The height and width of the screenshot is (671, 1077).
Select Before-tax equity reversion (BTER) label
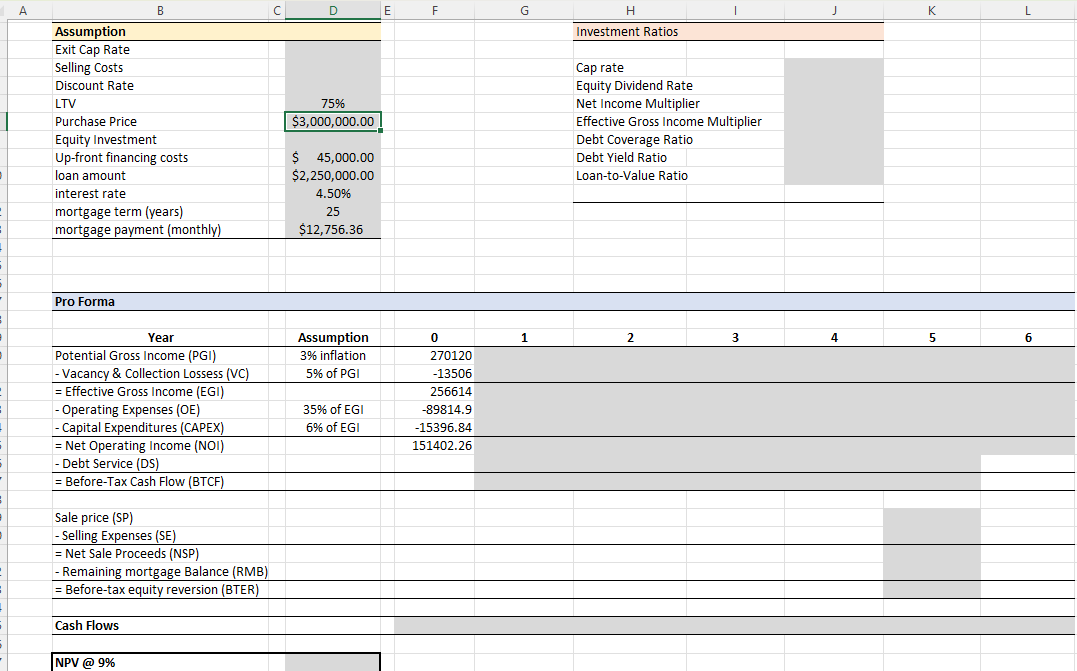[157, 589]
